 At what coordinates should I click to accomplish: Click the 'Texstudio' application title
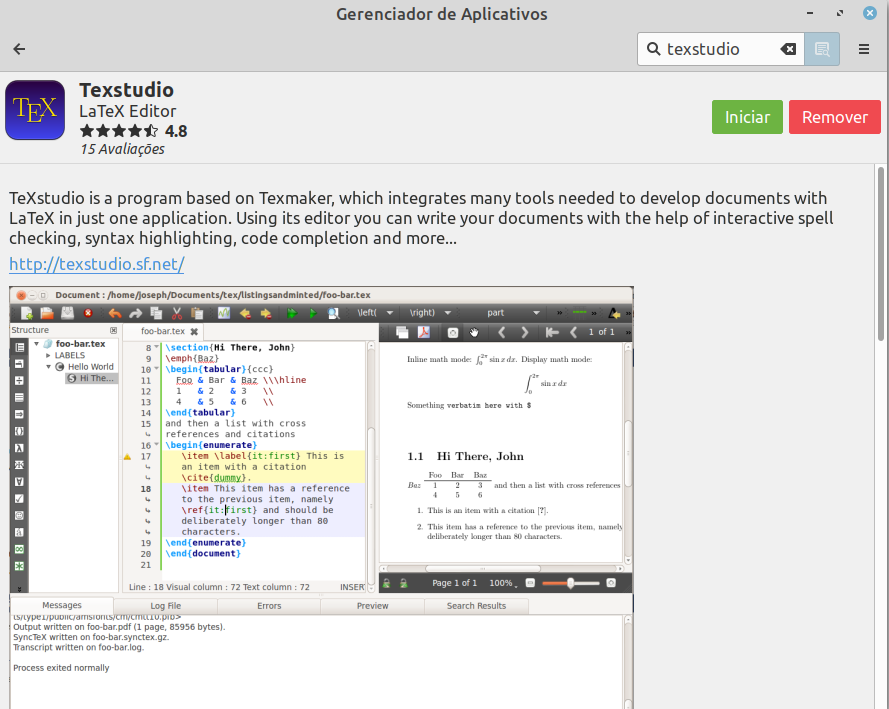126,90
